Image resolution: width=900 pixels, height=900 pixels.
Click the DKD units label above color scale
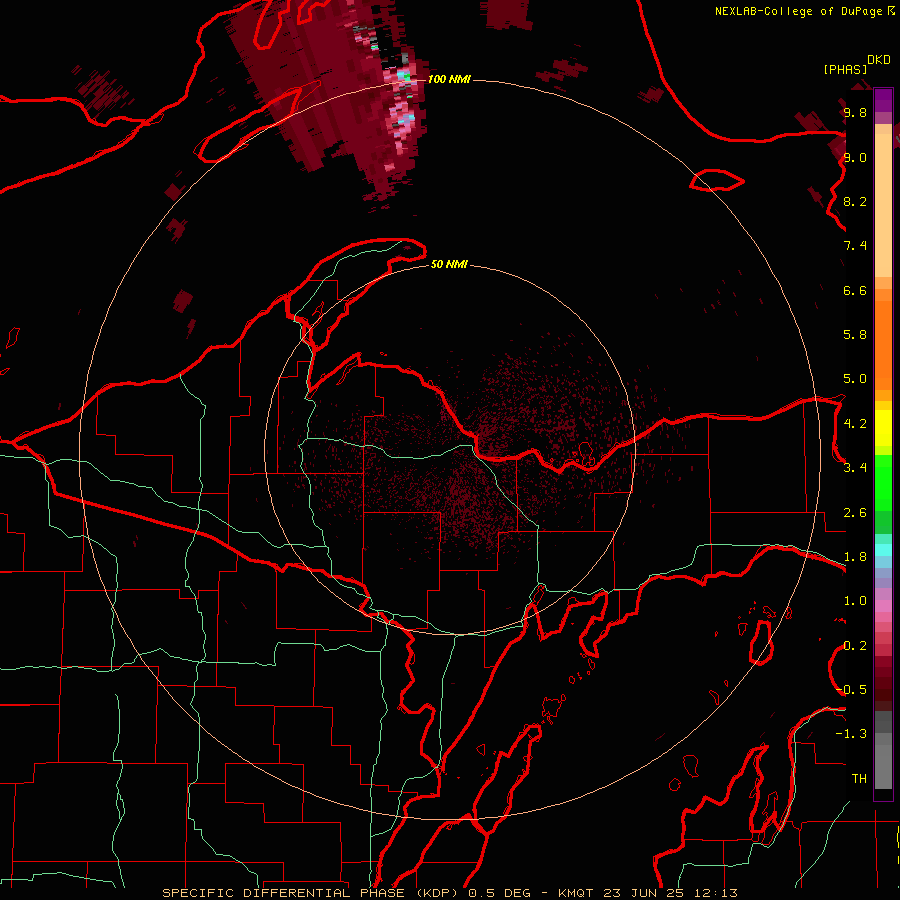coord(879,60)
